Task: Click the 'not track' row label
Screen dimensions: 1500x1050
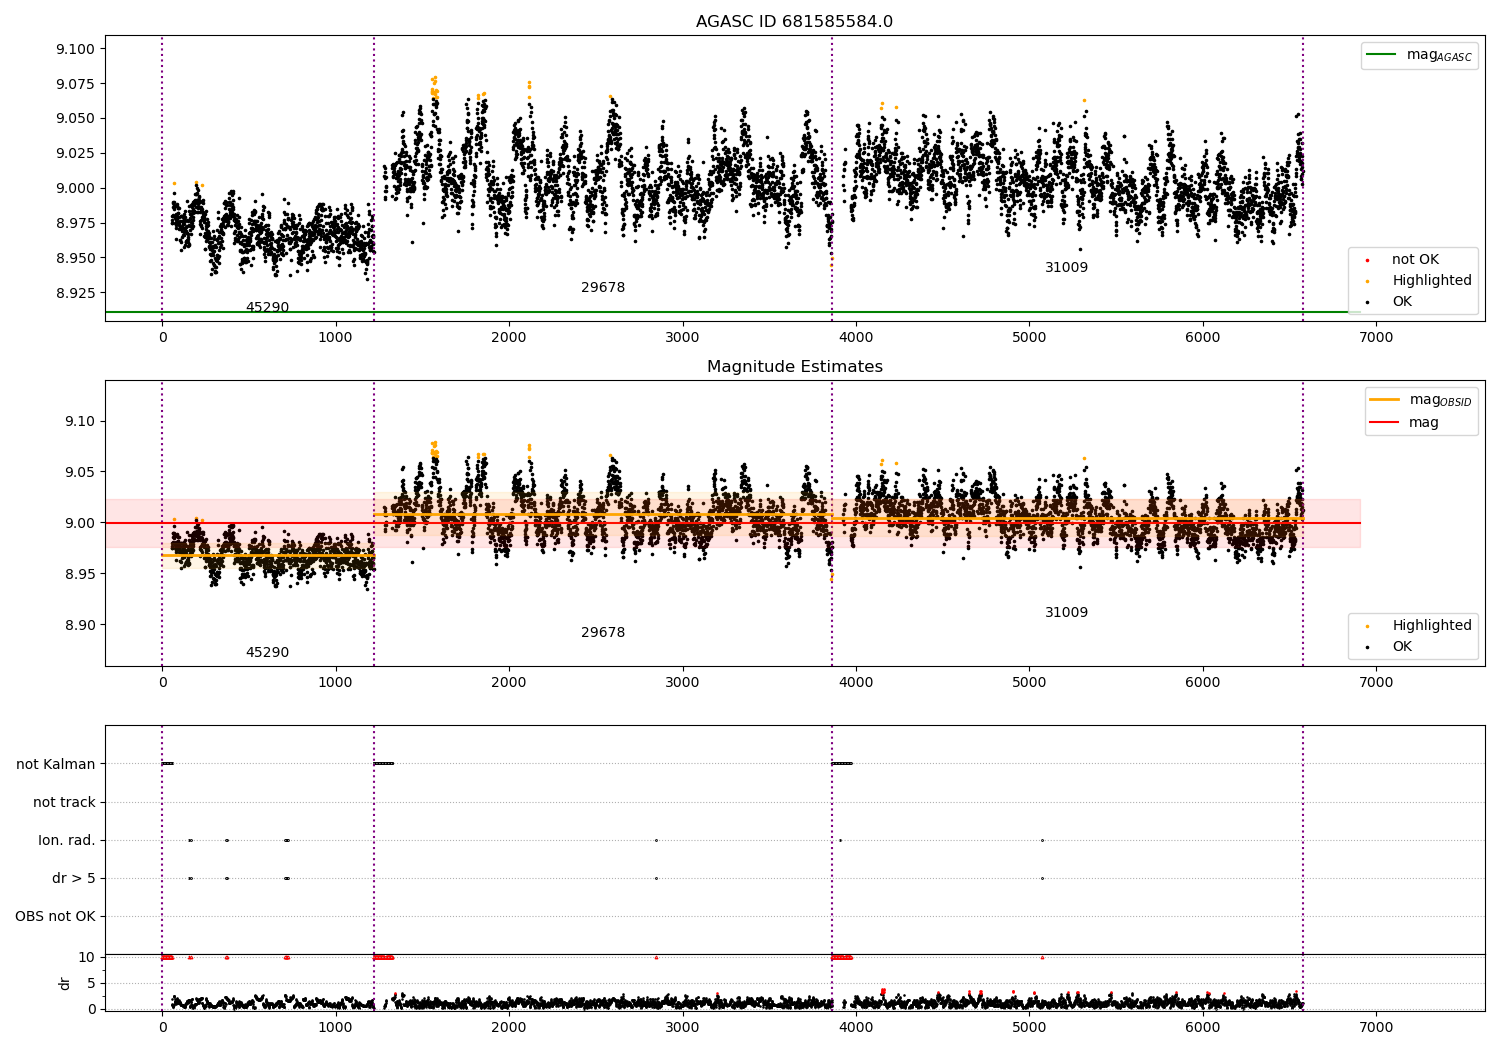Action: 64,803
